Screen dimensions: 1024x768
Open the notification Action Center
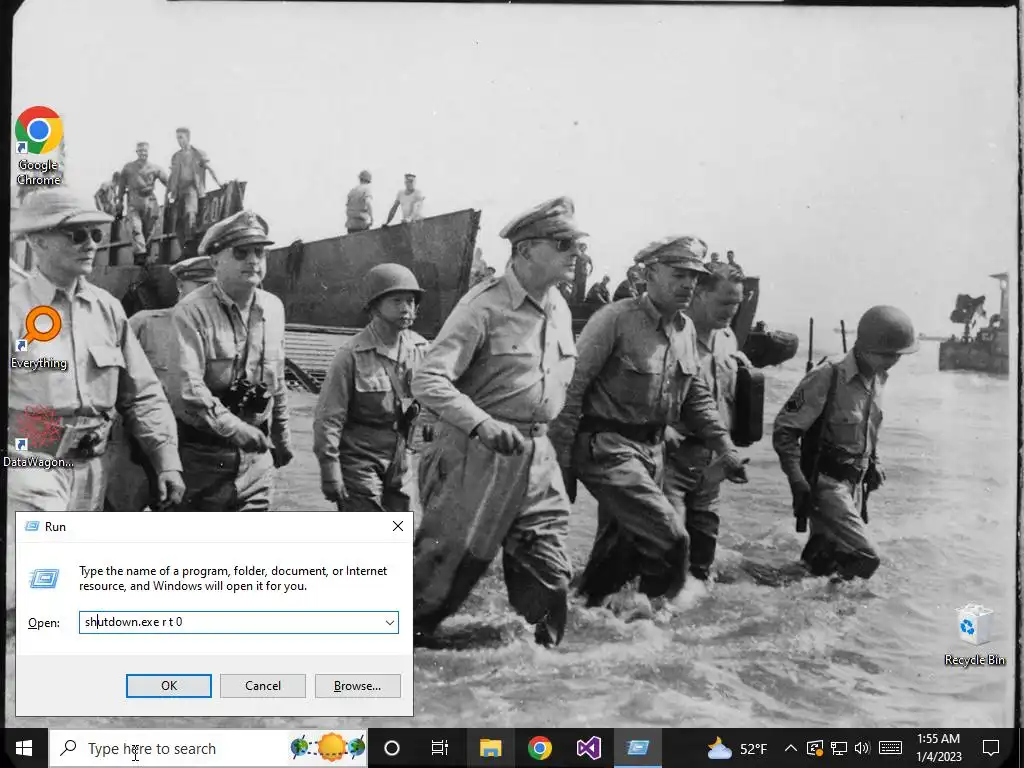[x=991, y=748]
